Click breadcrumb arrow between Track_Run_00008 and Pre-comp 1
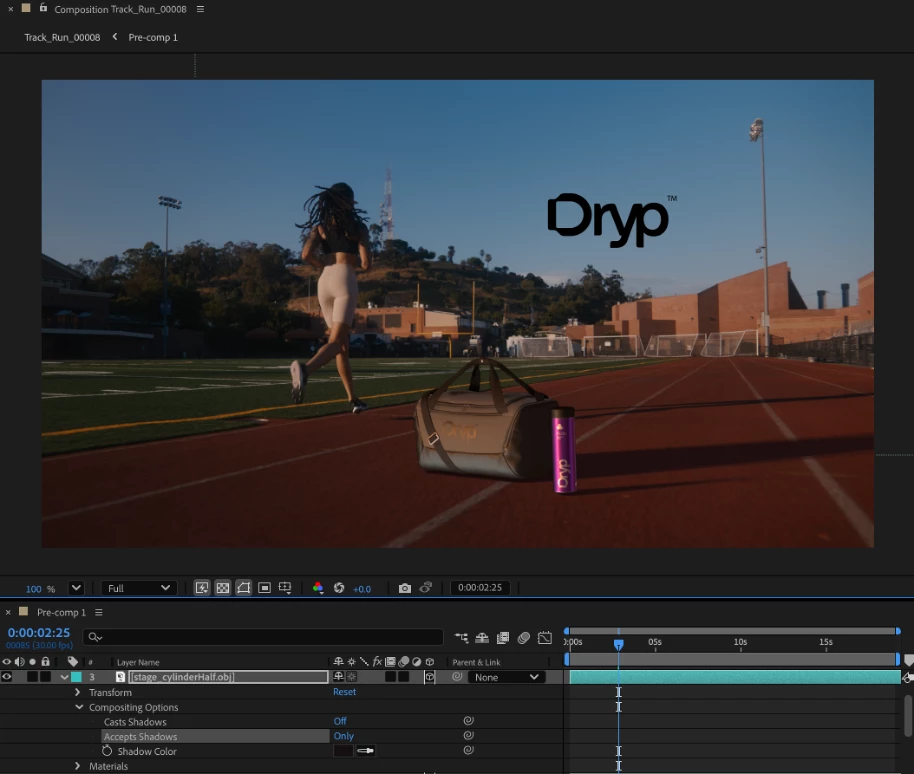 (x=115, y=37)
